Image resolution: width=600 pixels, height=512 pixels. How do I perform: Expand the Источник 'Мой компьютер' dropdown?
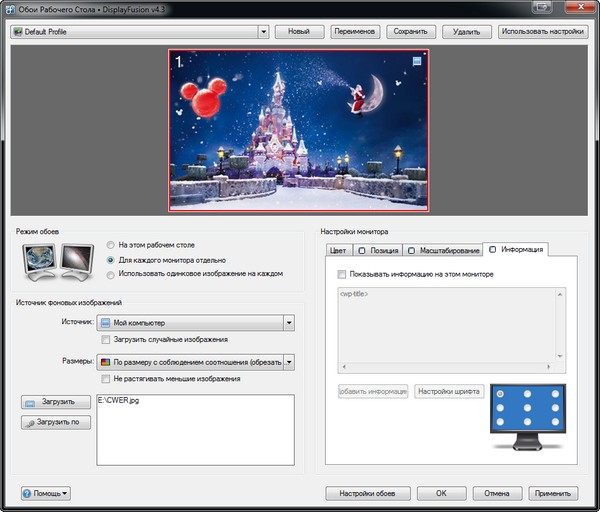point(196,323)
